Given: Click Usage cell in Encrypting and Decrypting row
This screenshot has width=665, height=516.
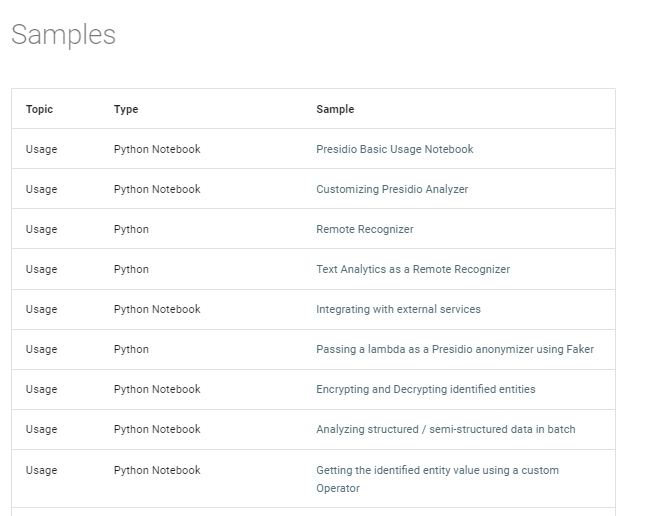Looking at the screenshot, I should pyautogui.click(x=41, y=389).
